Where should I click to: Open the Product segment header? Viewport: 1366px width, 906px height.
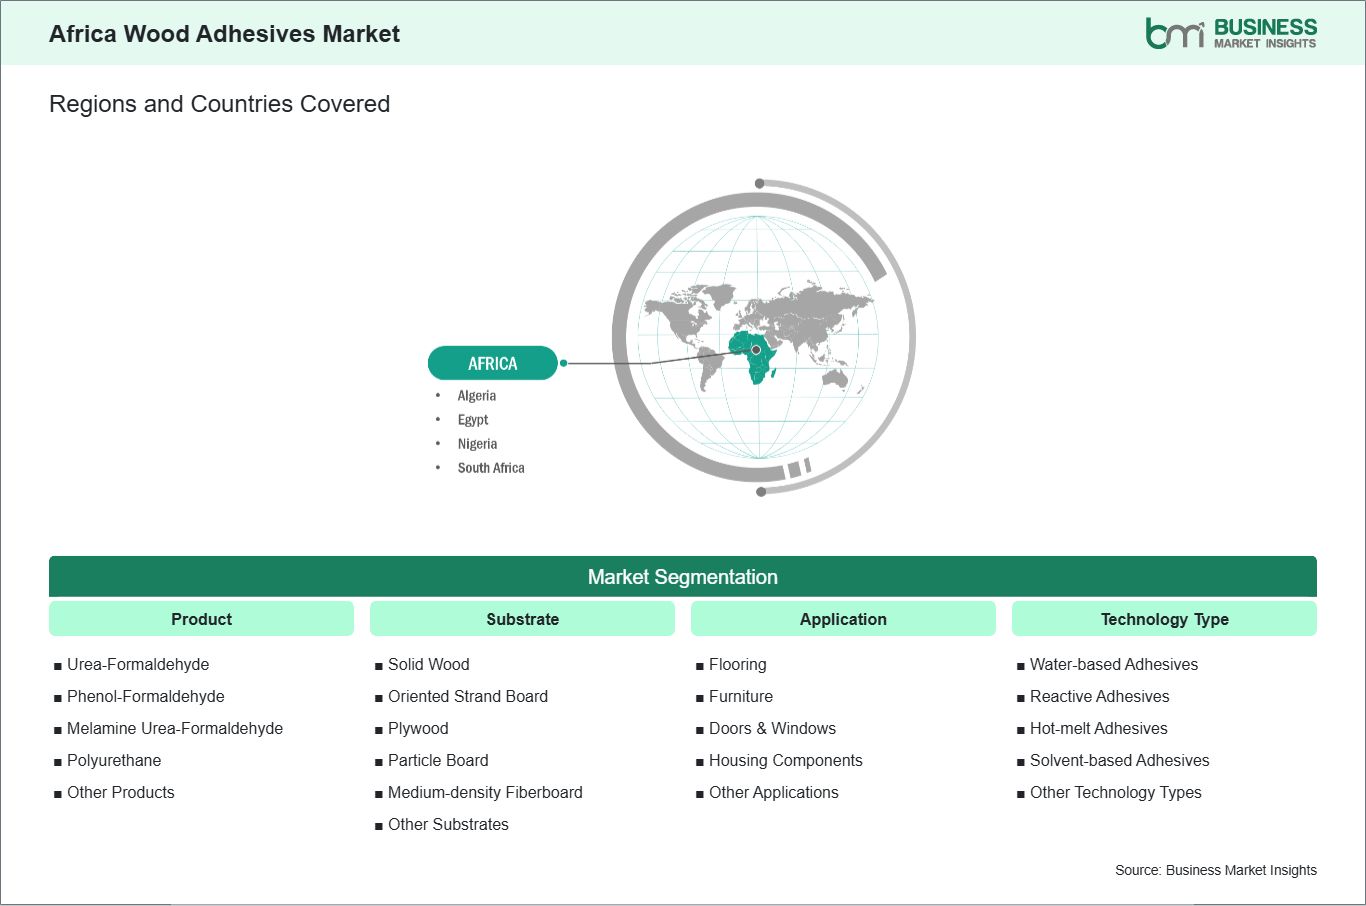coord(201,619)
